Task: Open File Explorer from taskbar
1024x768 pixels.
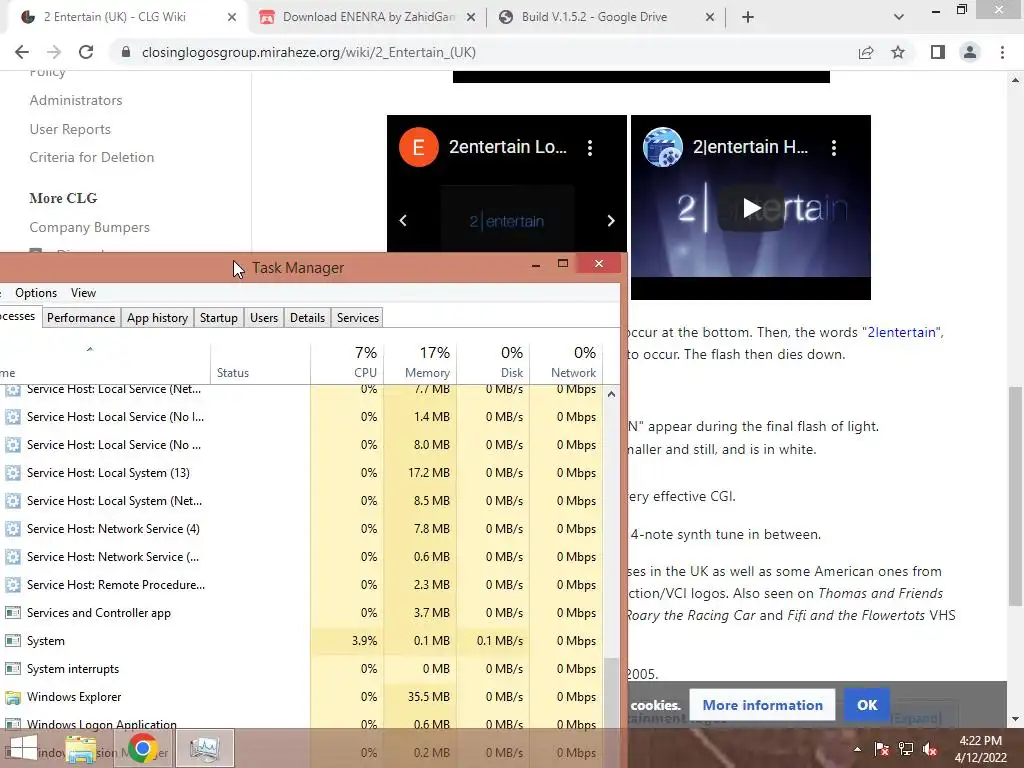Action: point(81,748)
